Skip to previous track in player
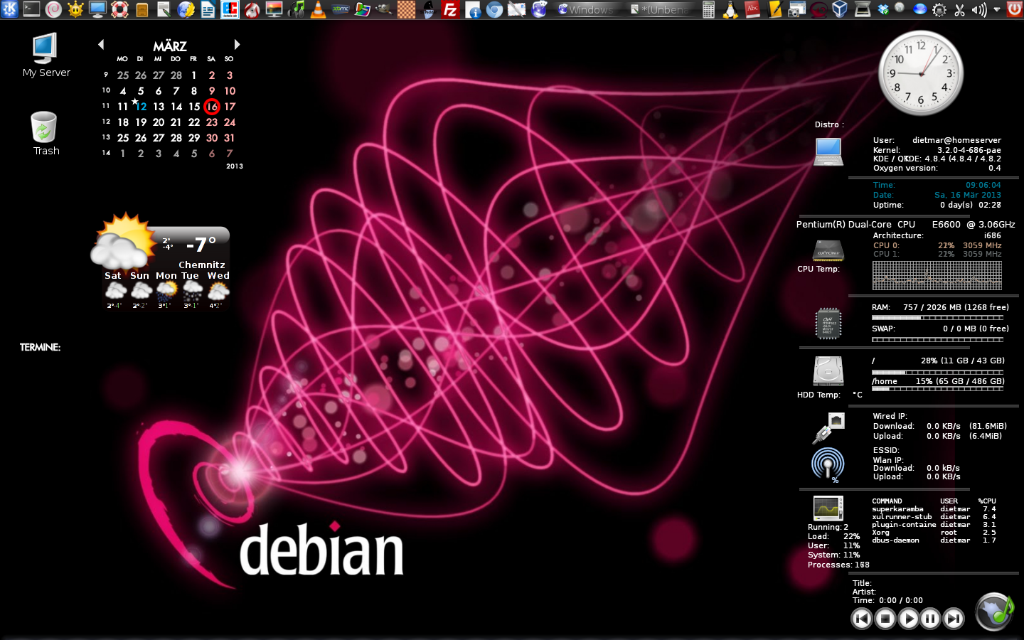 (861, 618)
